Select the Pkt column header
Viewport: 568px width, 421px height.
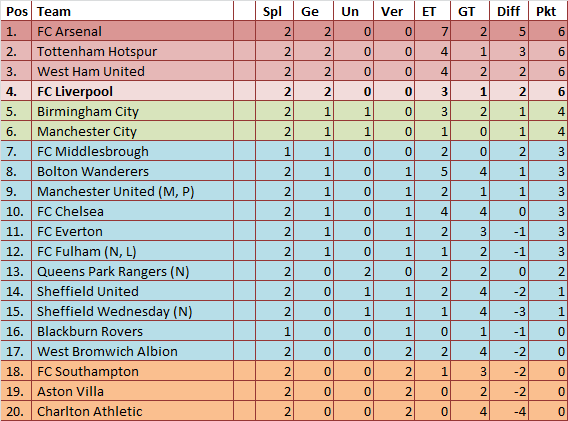pyautogui.click(x=548, y=11)
